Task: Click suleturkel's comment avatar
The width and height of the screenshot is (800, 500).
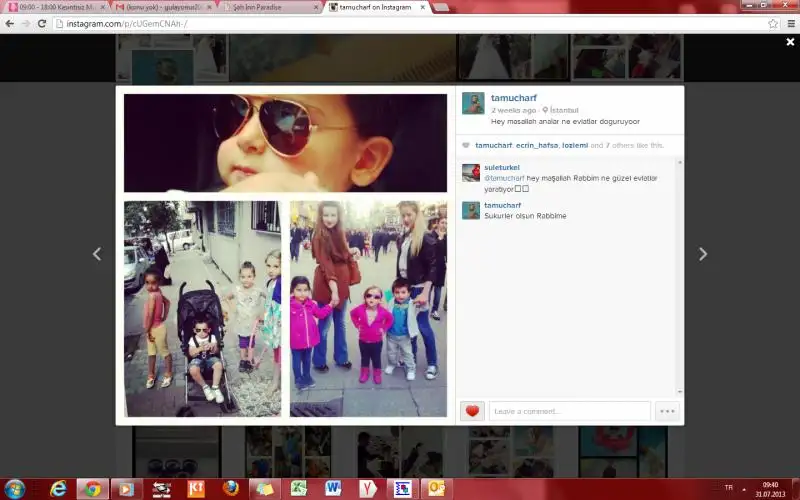Action: [x=471, y=173]
